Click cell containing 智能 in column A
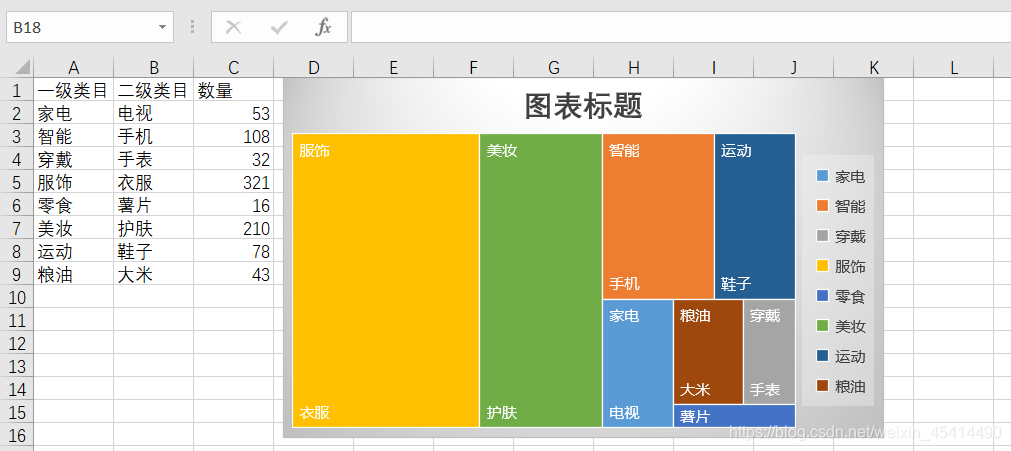Screen dimensions: 1011x451 [74, 137]
